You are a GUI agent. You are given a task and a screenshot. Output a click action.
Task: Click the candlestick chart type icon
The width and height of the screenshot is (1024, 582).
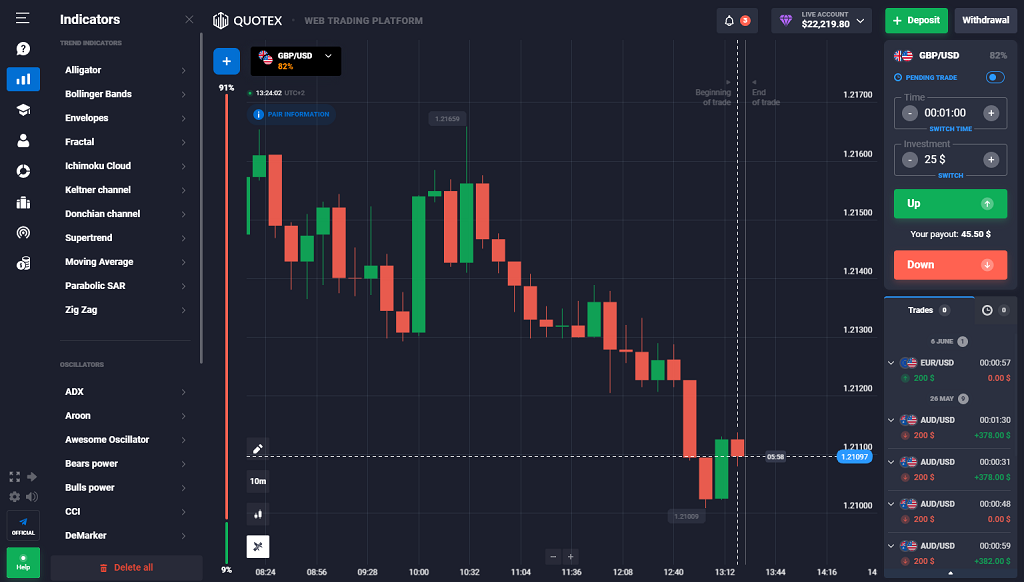(x=257, y=513)
